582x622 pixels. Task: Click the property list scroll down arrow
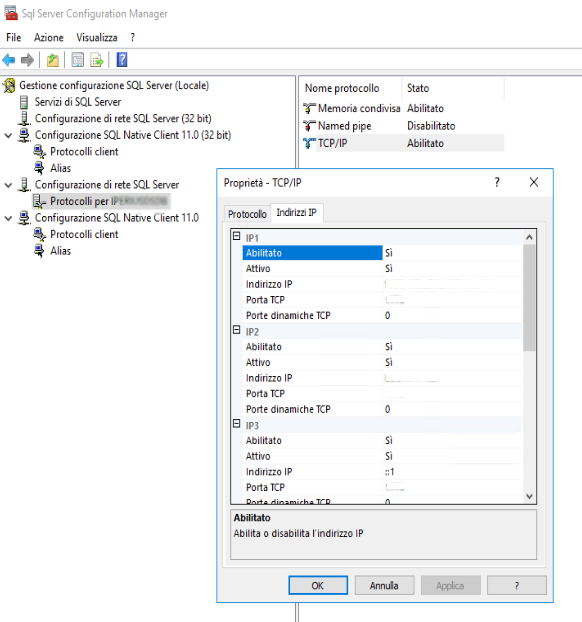click(x=529, y=496)
